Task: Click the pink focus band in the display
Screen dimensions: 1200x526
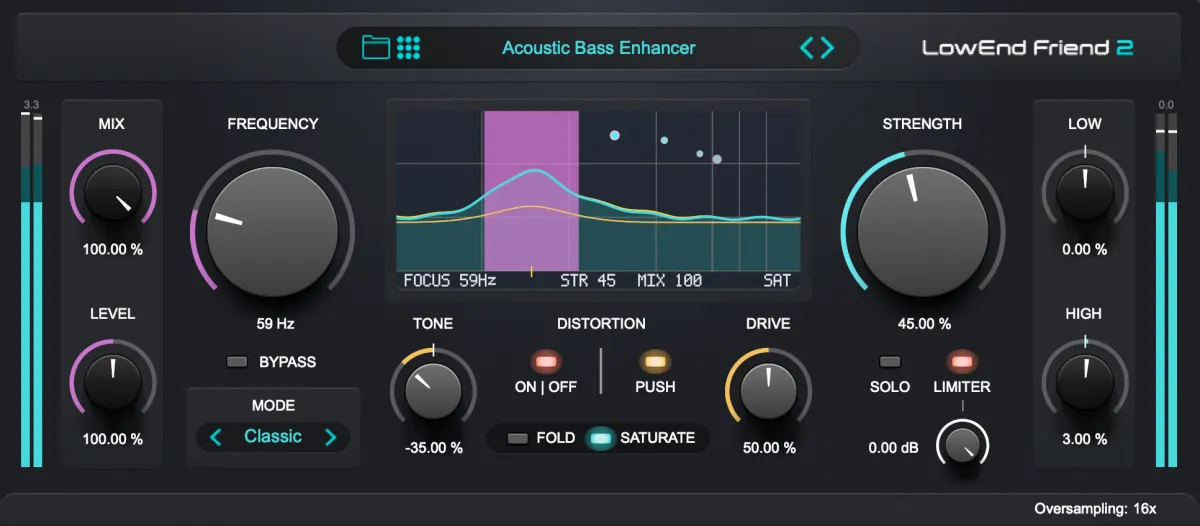Action: click(531, 190)
